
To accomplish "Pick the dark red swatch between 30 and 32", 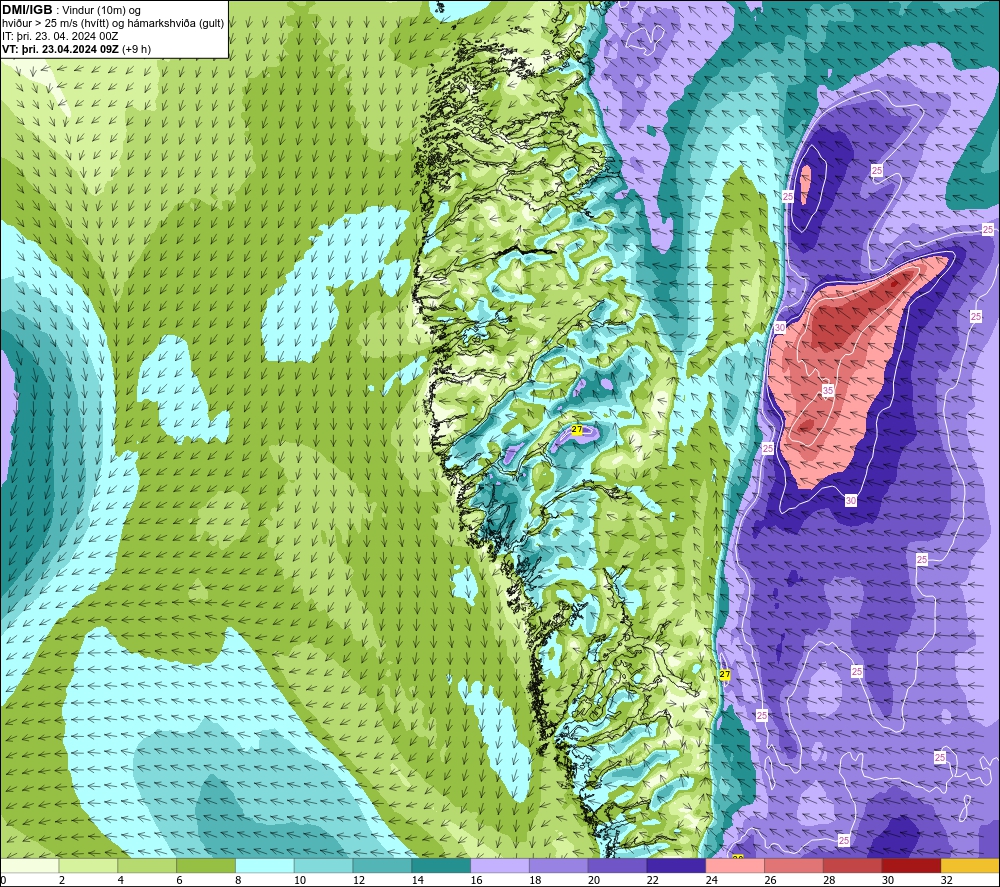I will [x=911, y=865].
